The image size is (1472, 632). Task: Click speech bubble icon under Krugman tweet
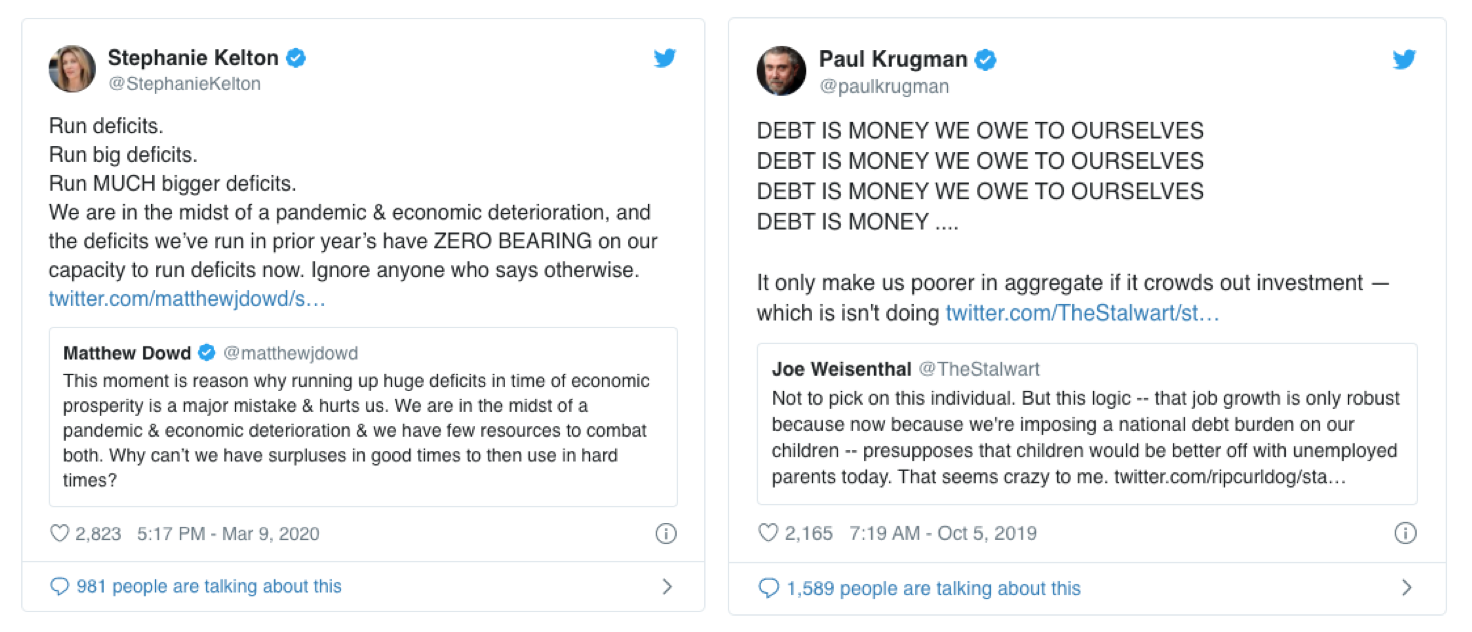[768, 588]
